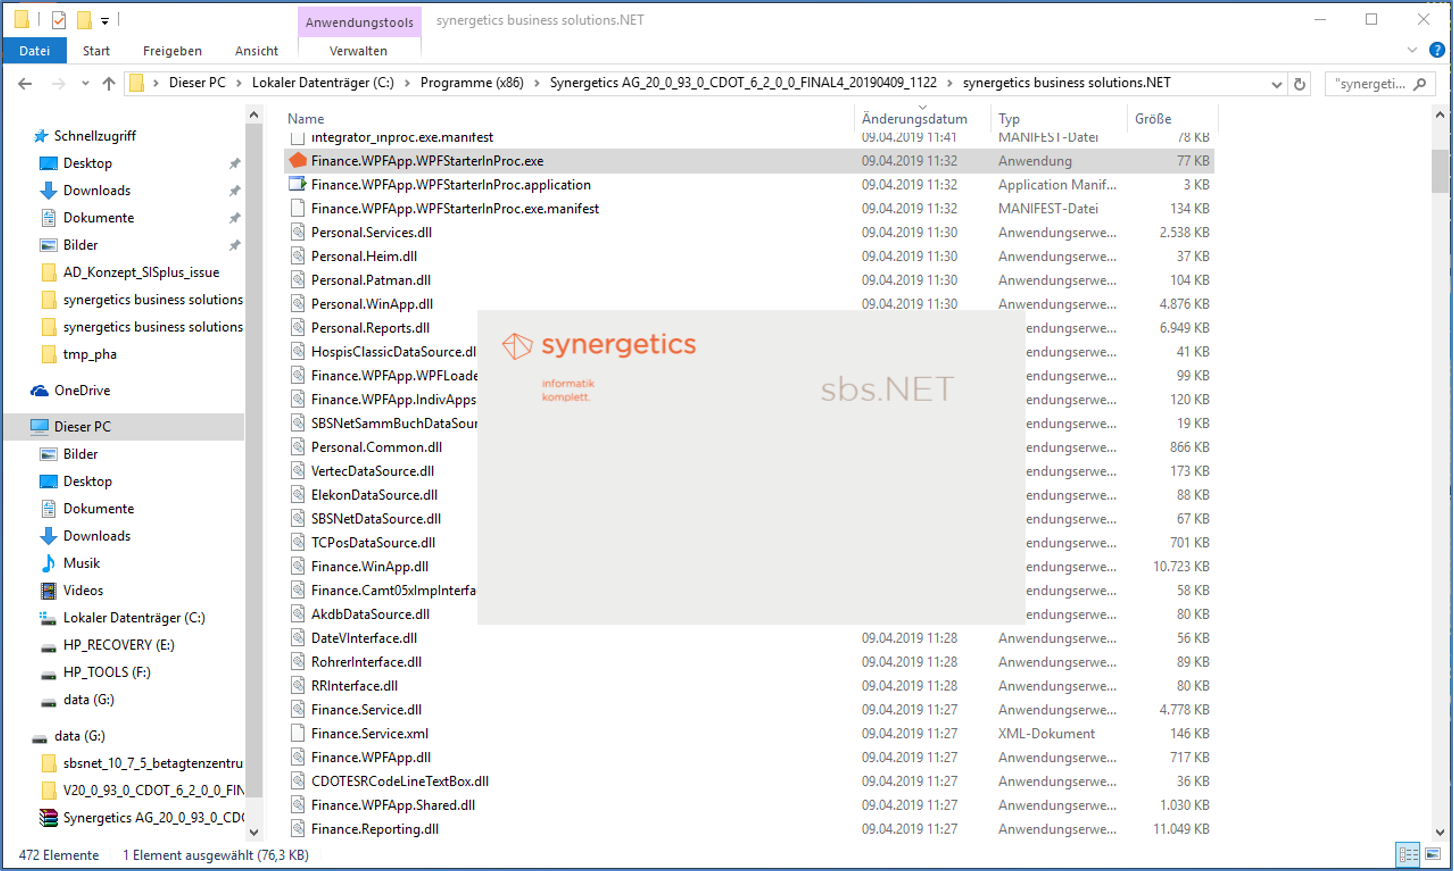Screen dimensions: 1454x871
Task: Refresh the folder with the address bar reload icon
Action: tap(1299, 84)
